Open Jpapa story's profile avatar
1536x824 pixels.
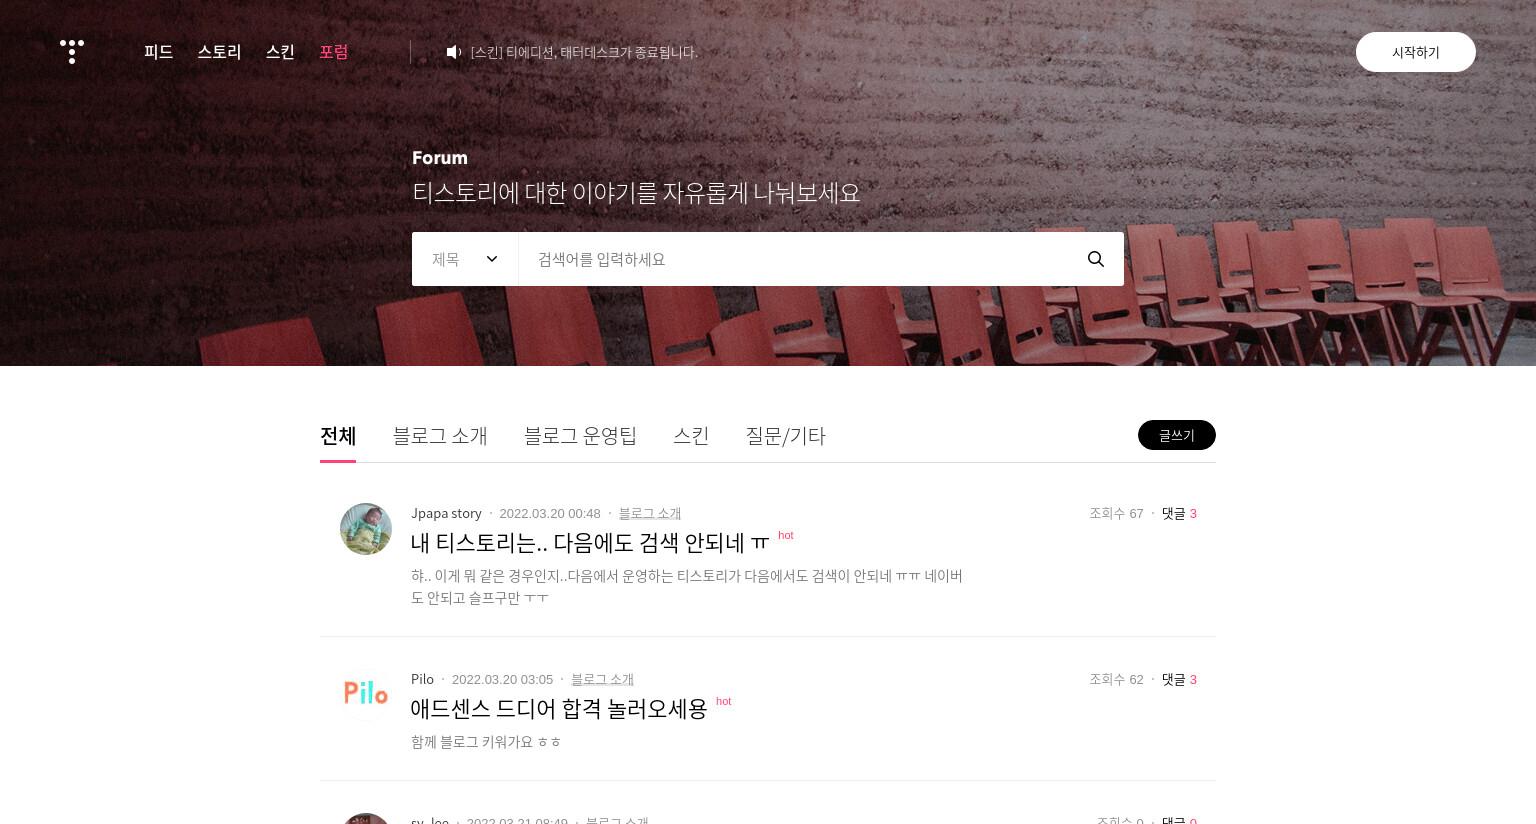tap(366, 529)
